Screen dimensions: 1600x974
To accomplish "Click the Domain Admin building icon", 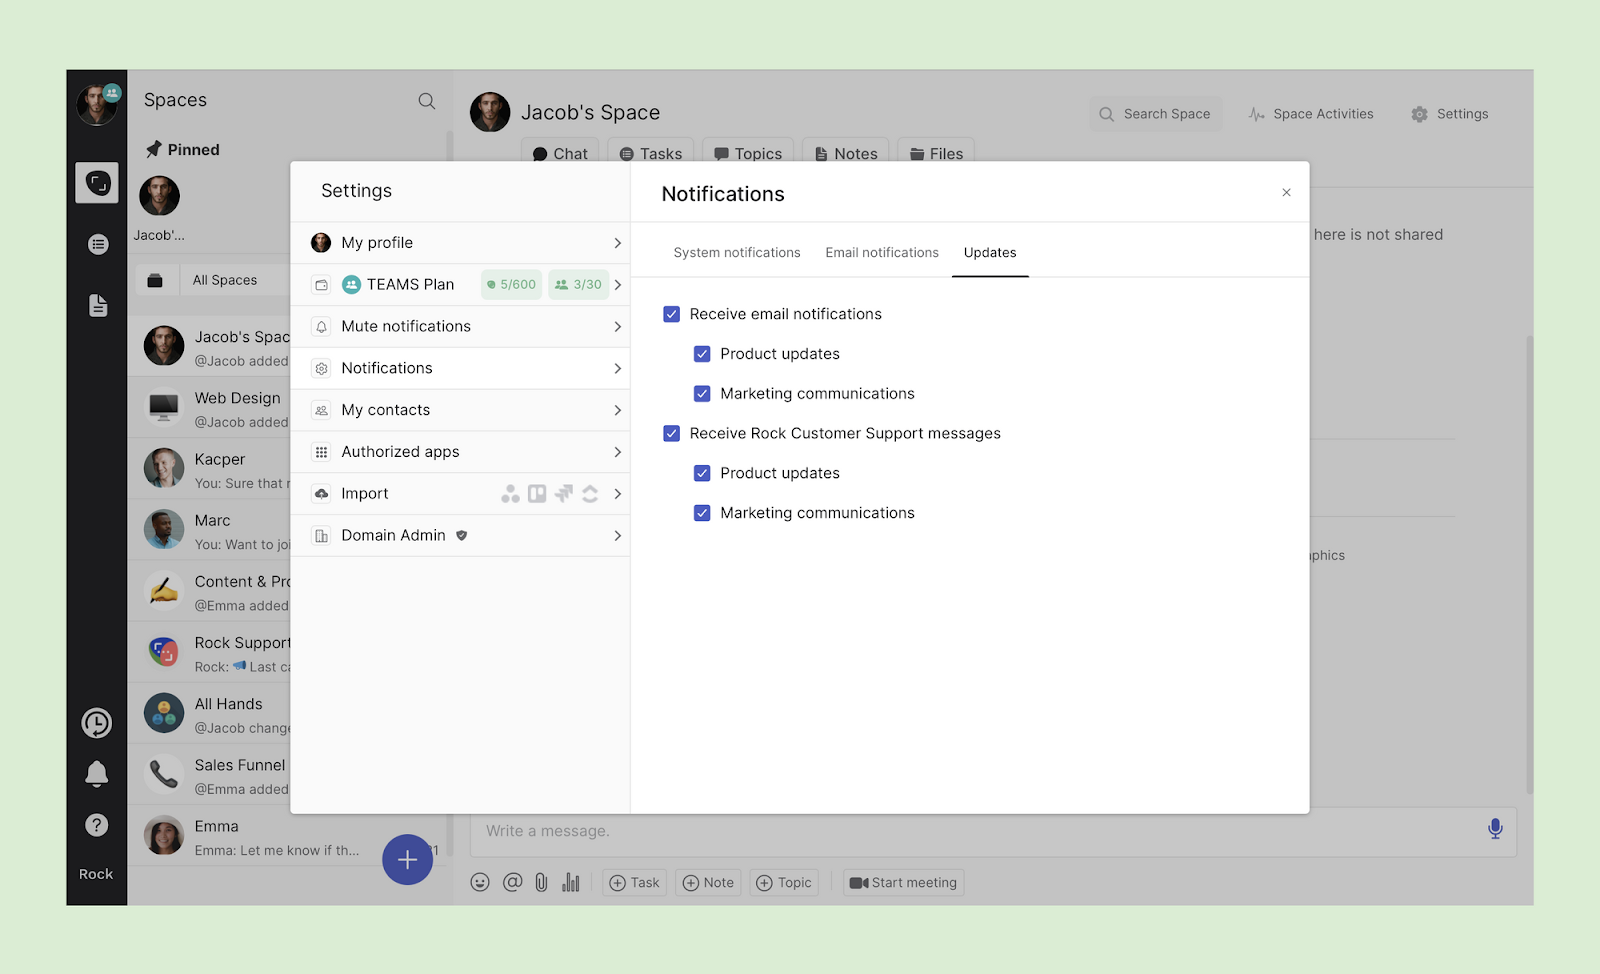I will pos(321,536).
